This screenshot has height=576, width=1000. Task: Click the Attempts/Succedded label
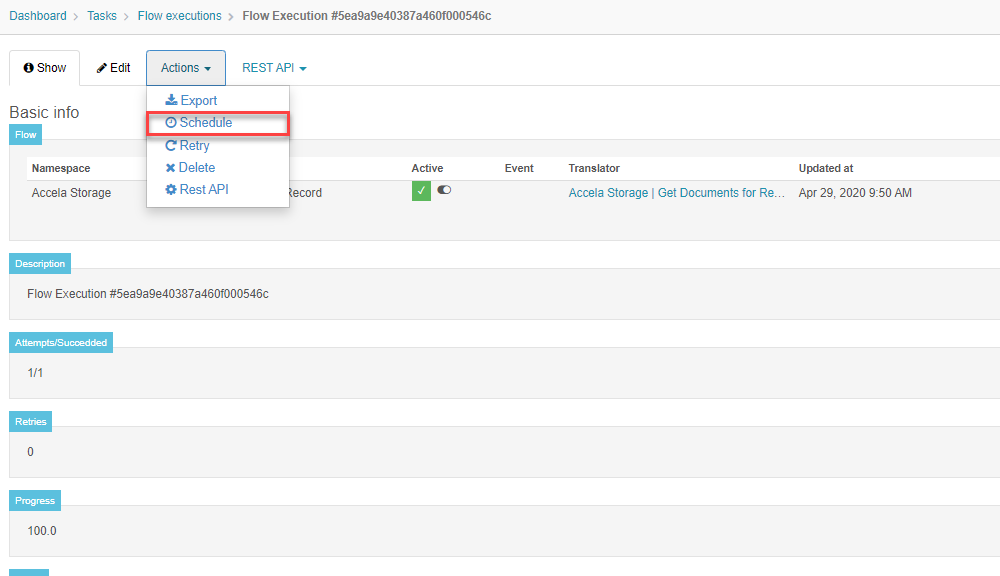61,343
